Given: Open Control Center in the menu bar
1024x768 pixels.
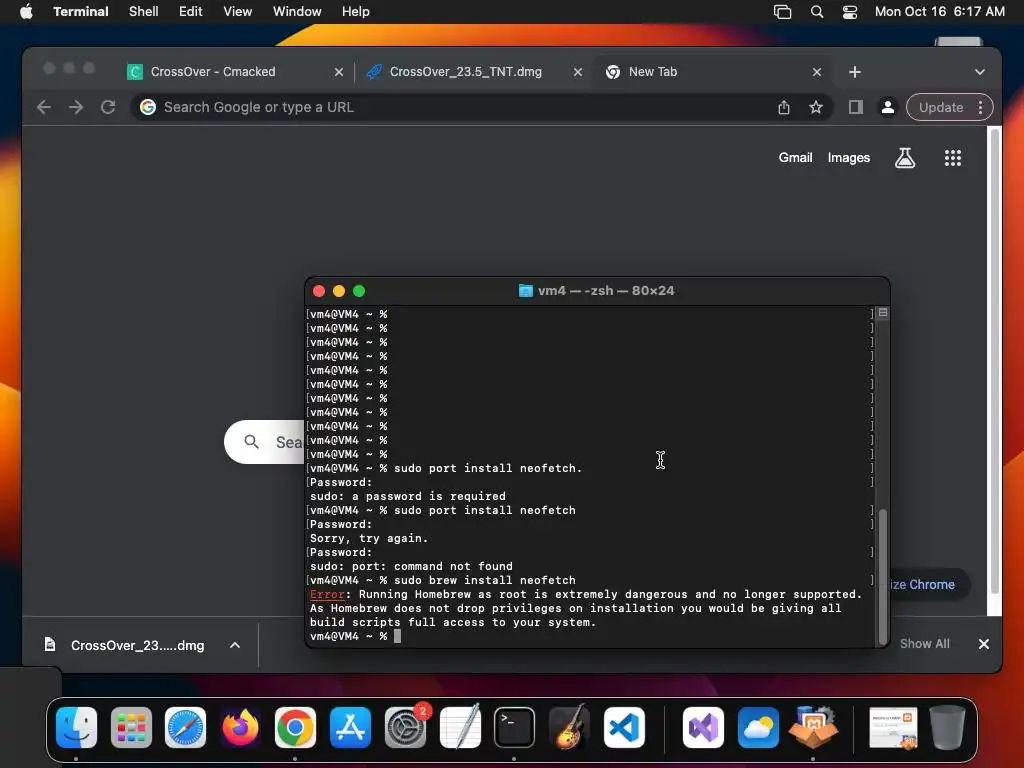Looking at the screenshot, I should click(x=850, y=12).
